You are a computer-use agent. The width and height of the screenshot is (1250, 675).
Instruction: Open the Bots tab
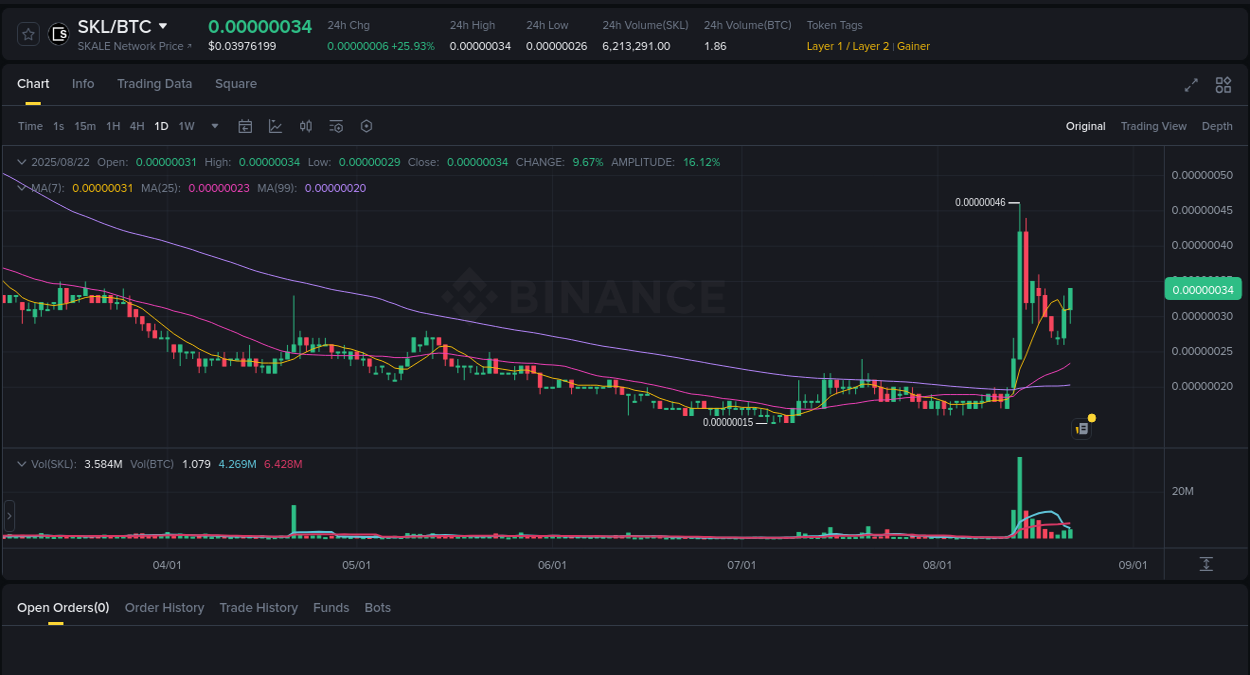tap(378, 608)
